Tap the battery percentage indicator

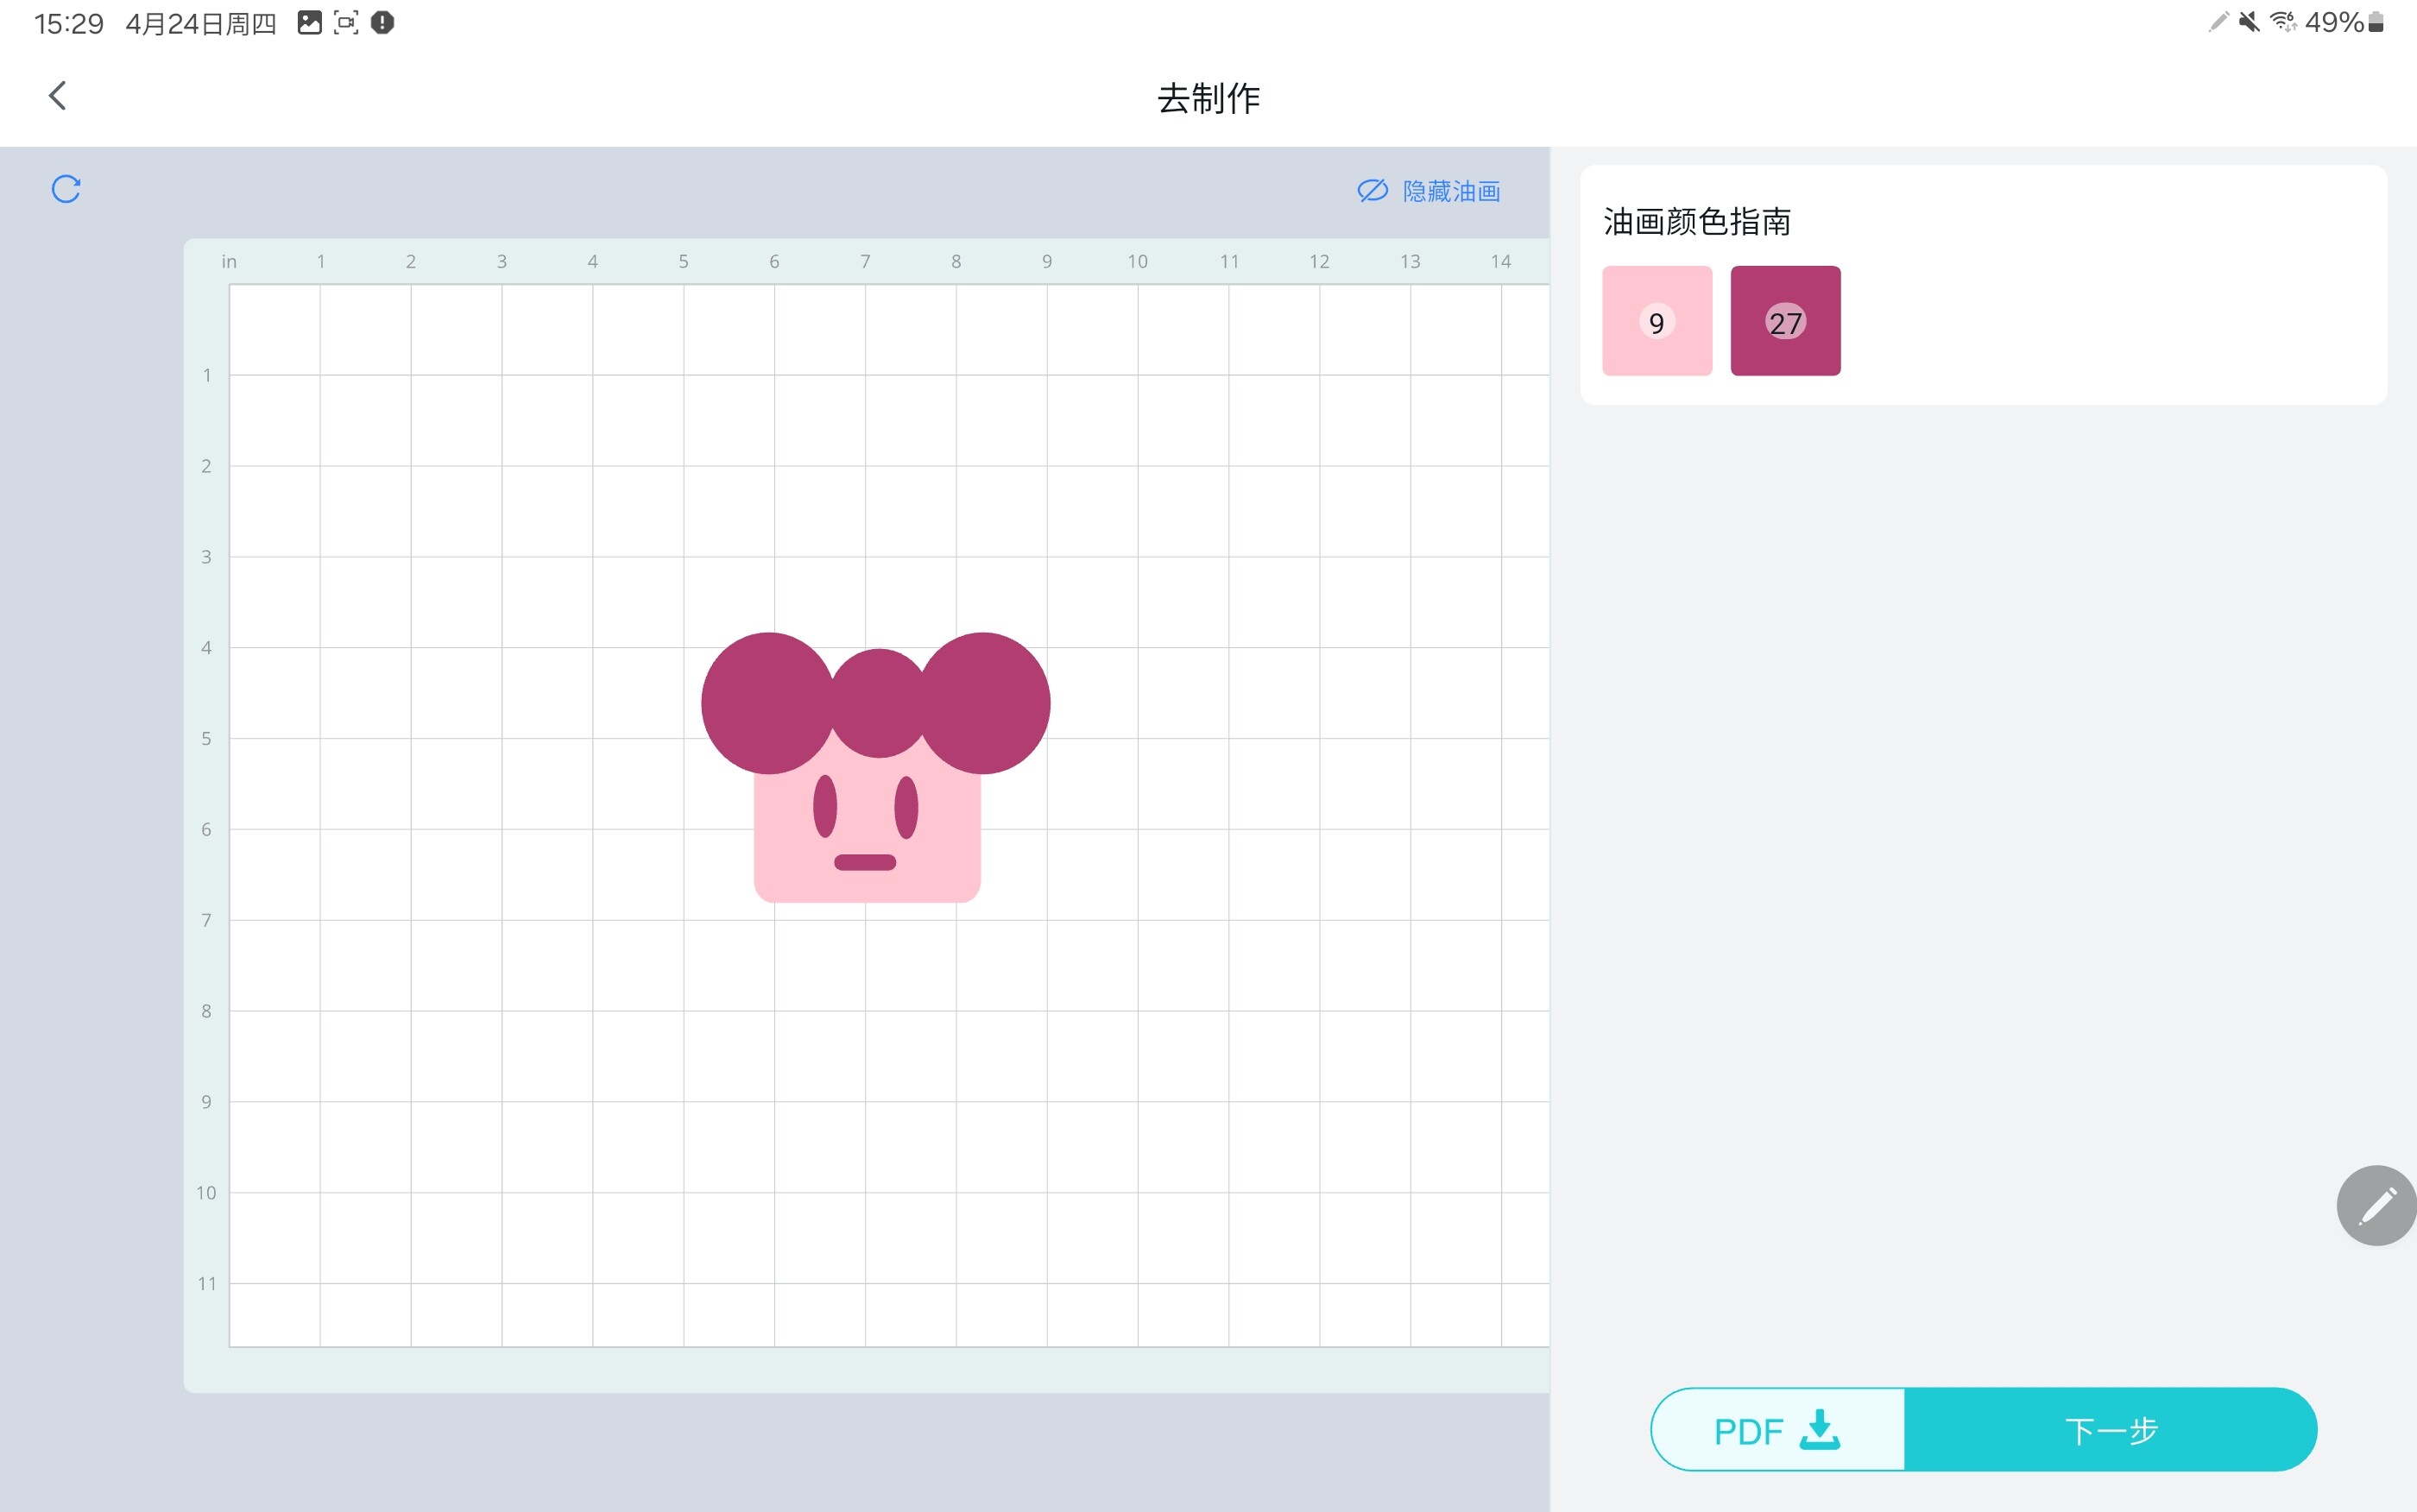2333,22
